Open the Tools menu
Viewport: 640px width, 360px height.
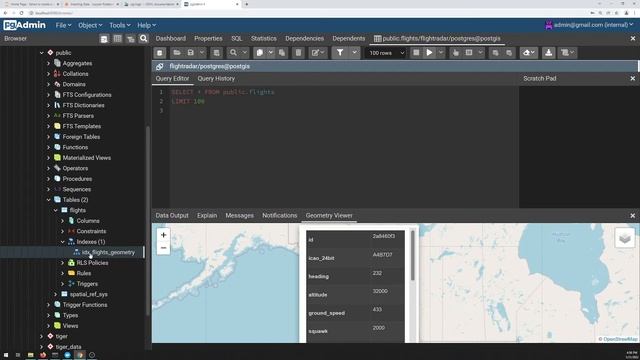[120, 25]
